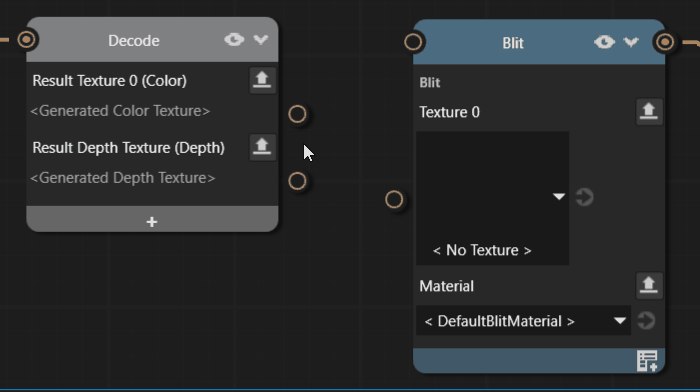Click upload icon for Result Depth Texture
700x392 pixels.
coord(262,147)
